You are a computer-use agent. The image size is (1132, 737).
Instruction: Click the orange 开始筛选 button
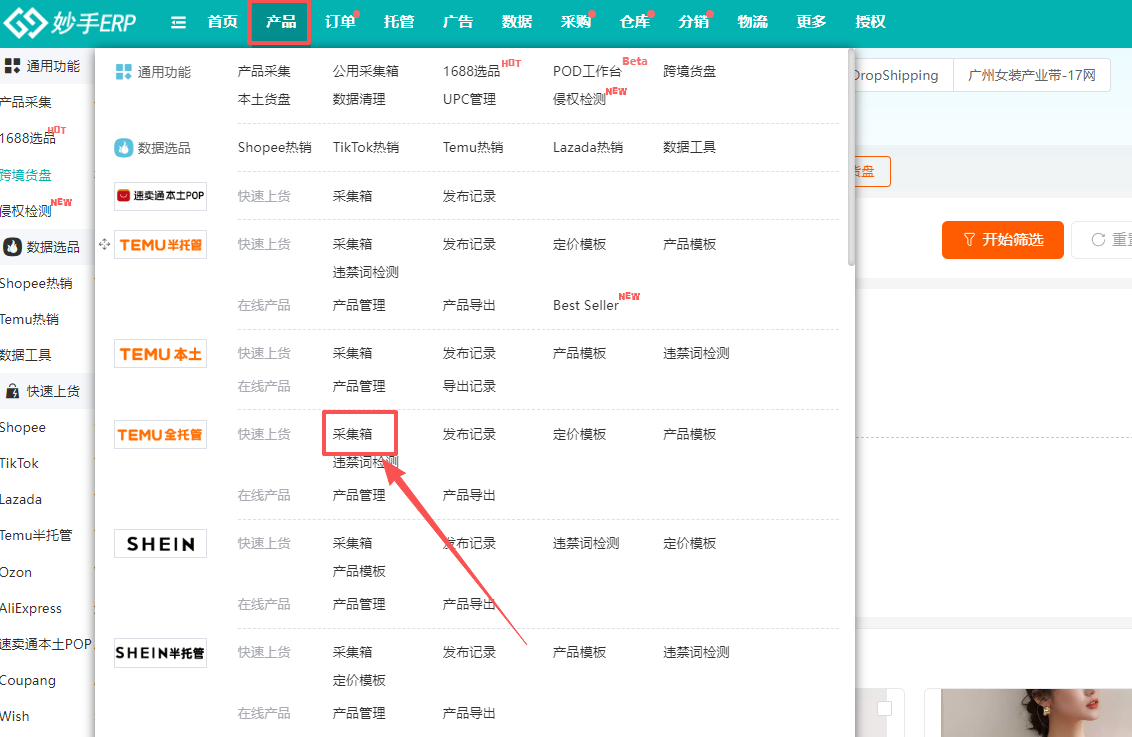[1002, 240]
